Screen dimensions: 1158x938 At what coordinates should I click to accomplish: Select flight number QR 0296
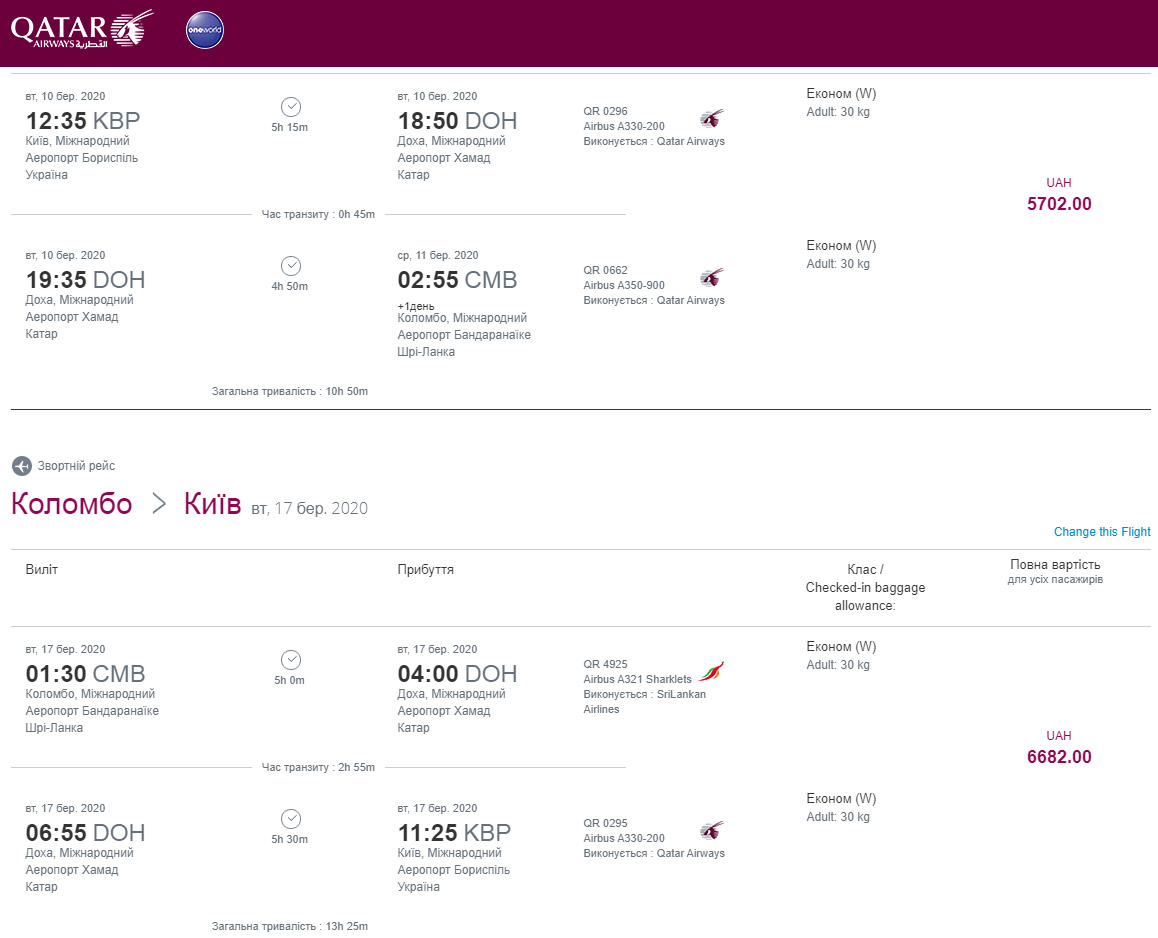click(x=606, y=112)
